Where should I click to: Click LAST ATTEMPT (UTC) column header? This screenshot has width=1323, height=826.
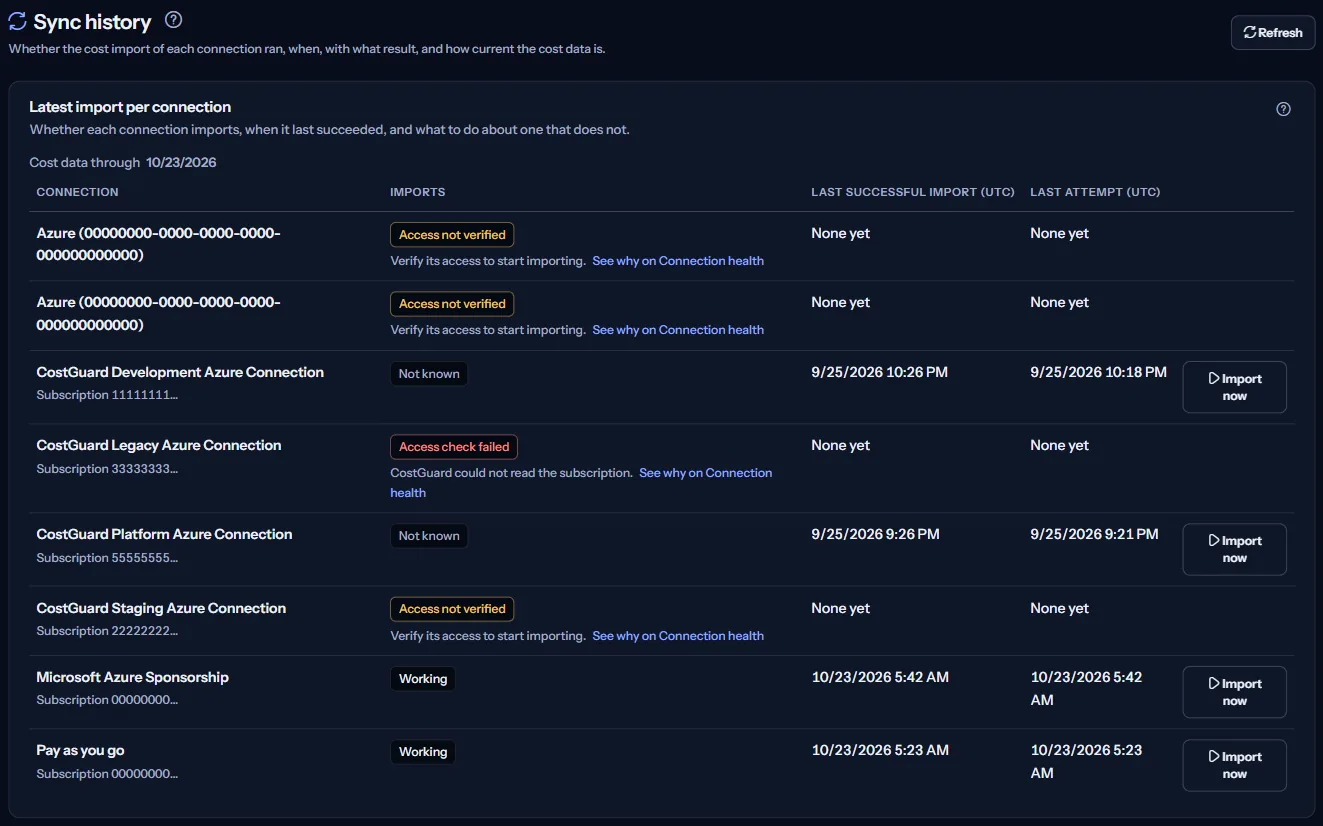(1095, 192)
